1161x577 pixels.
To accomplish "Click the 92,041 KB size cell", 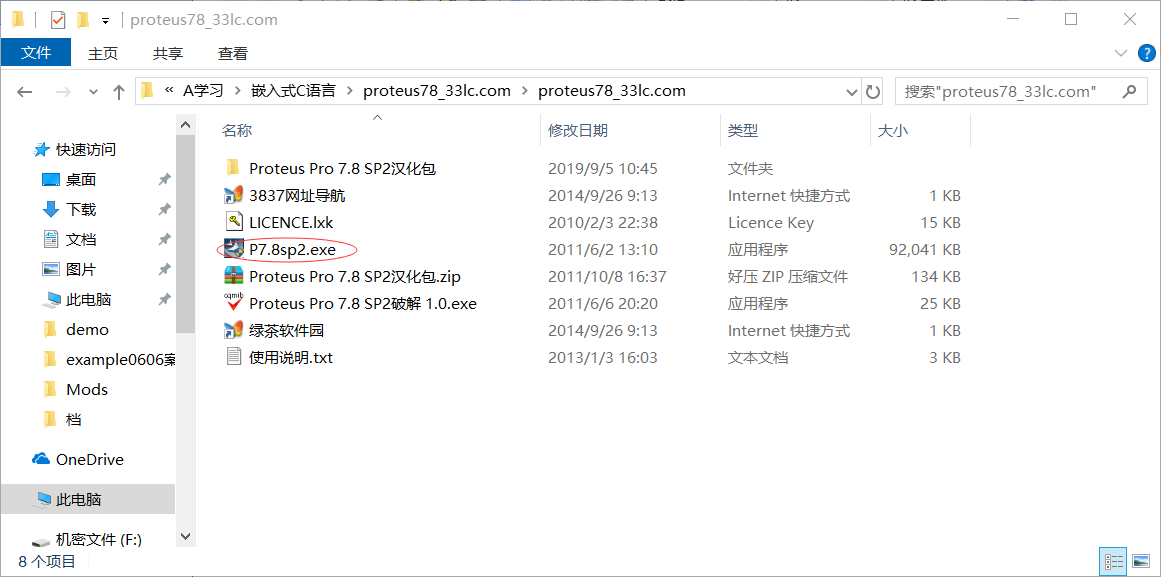I will 924,250.
